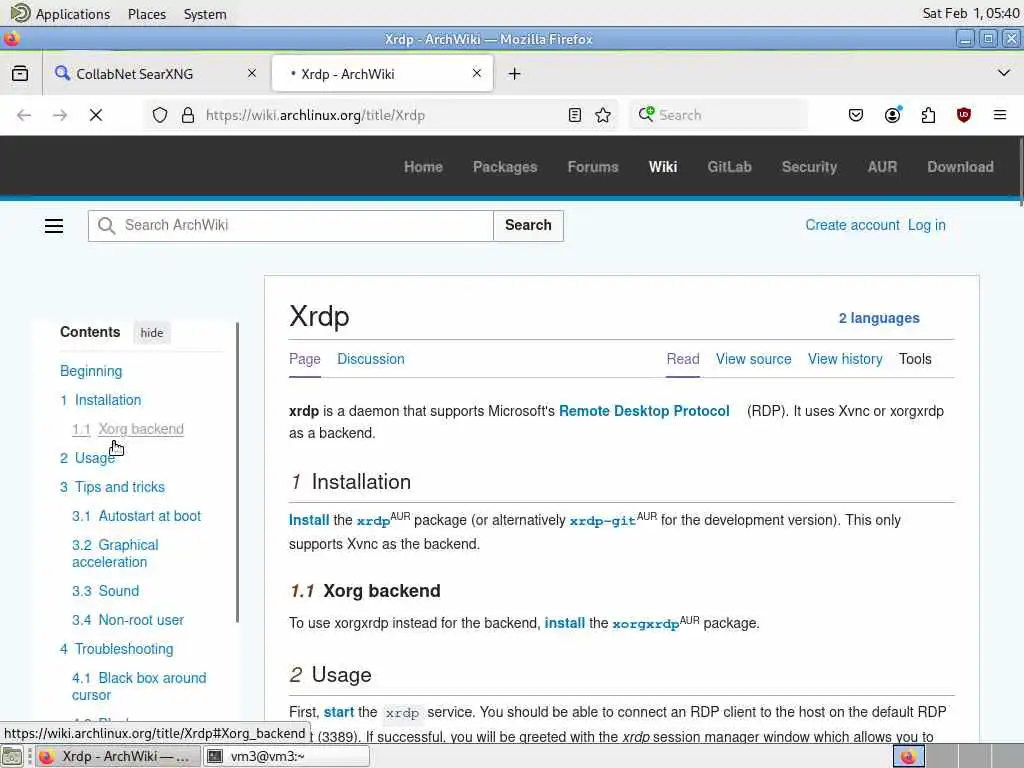Stop loading the page with X button
This screenshot has height=768, width=1024.
(96, 116)
